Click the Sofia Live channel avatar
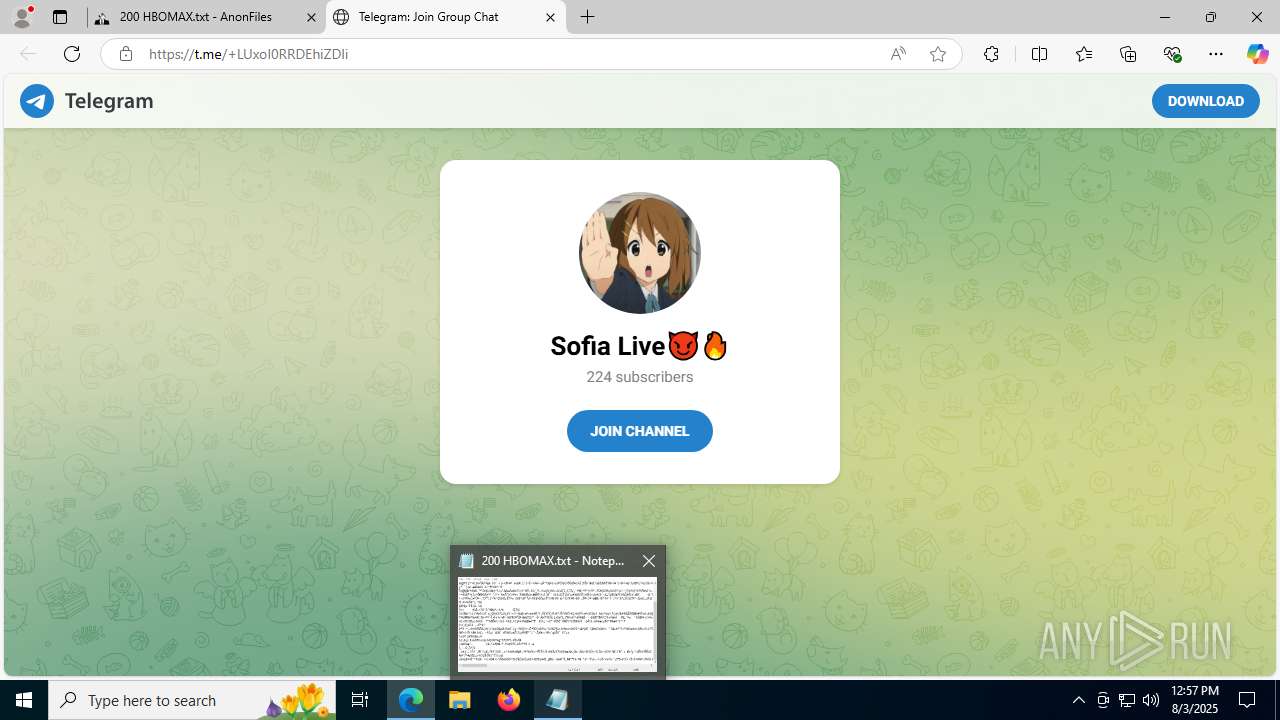1280x720 pixels. click(x=640, y=253)
